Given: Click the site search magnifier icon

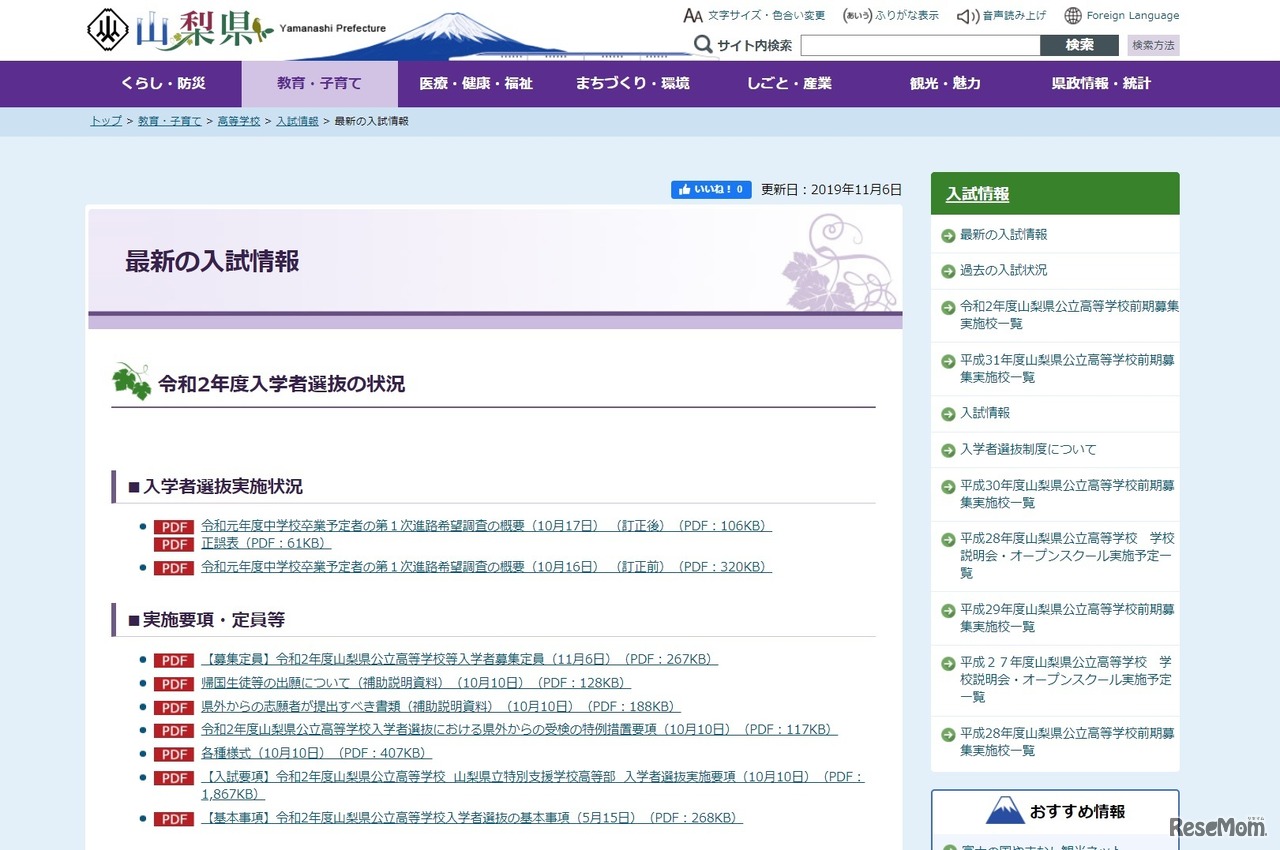Looking at the screenshot, I should pyautogui.click(x=705, y=44).
